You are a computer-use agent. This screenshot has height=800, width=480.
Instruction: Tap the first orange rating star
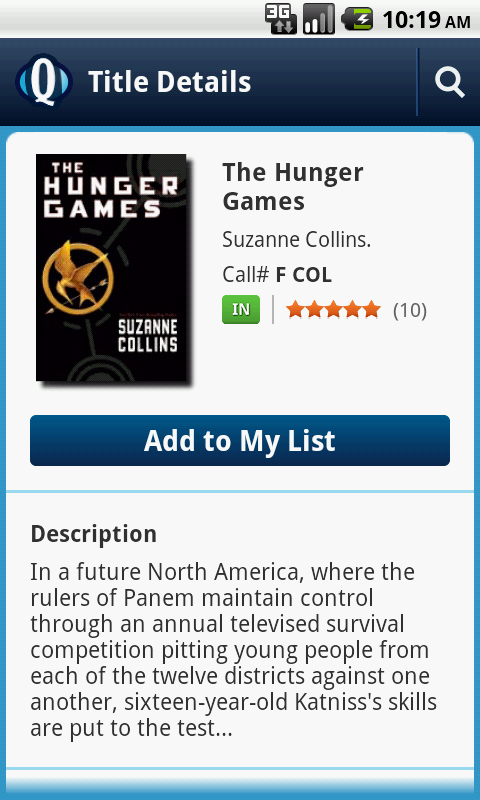295,309
